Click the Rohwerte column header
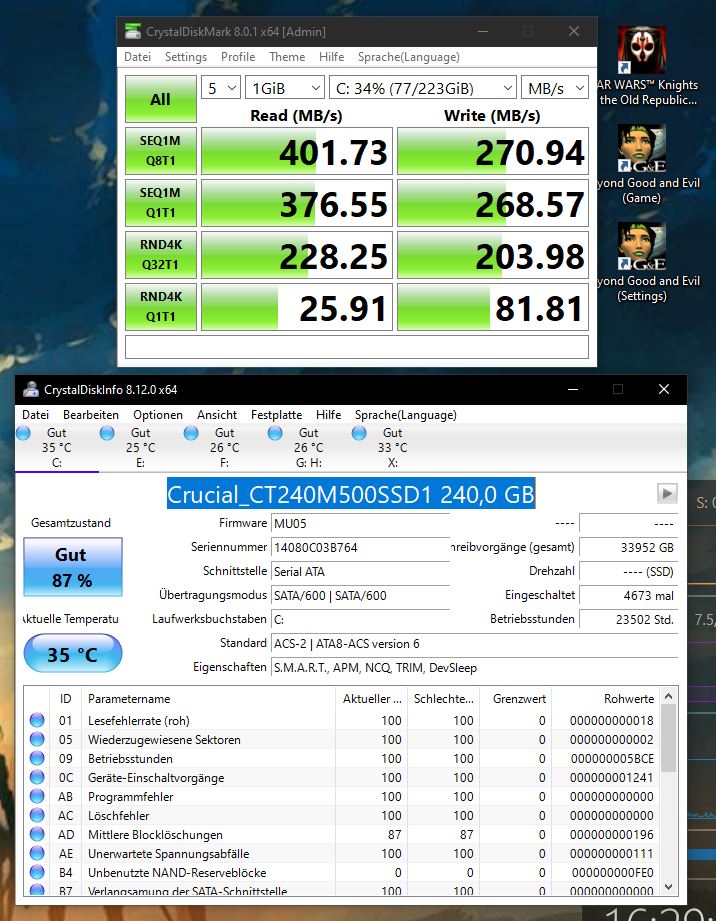Viewport: 716px width, 921px height. [604, 698]
